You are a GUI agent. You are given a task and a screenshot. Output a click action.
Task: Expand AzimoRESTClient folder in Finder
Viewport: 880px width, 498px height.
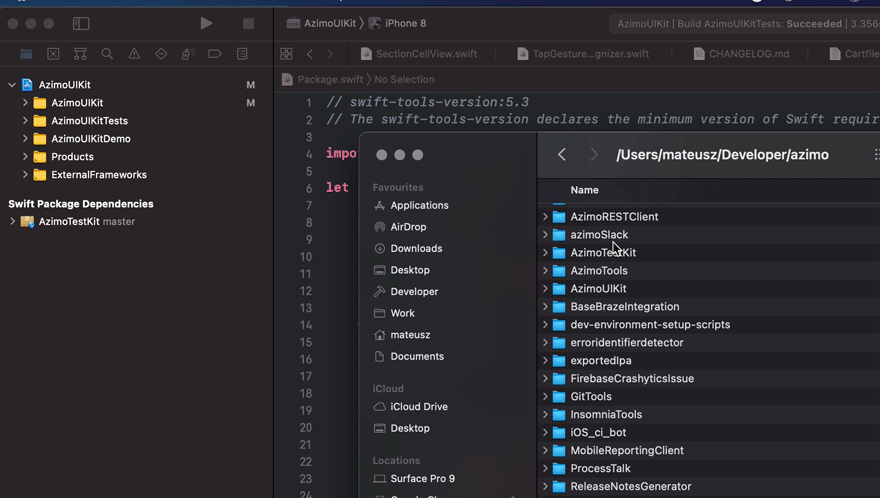[544, 217]
